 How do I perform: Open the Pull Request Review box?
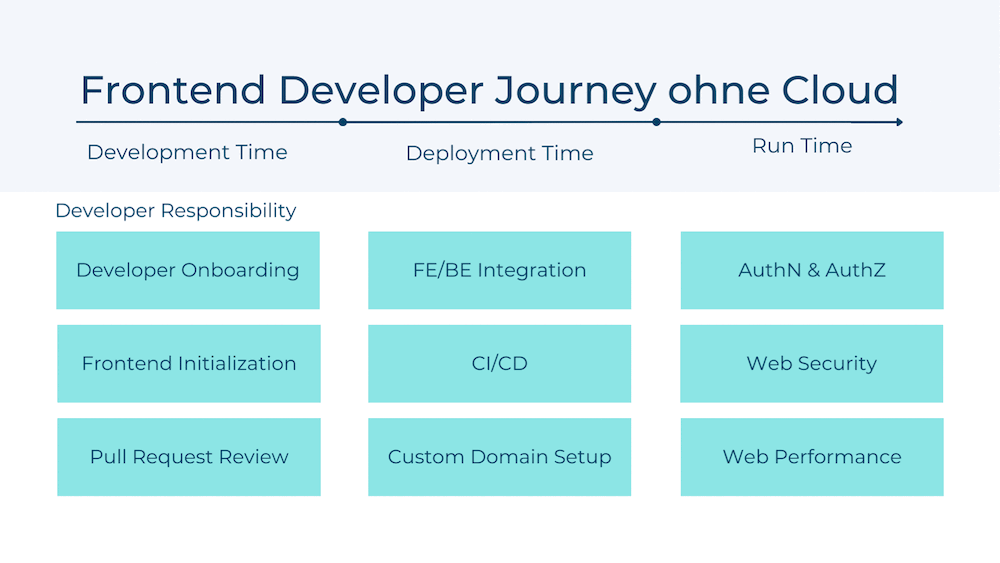(189, 457)
